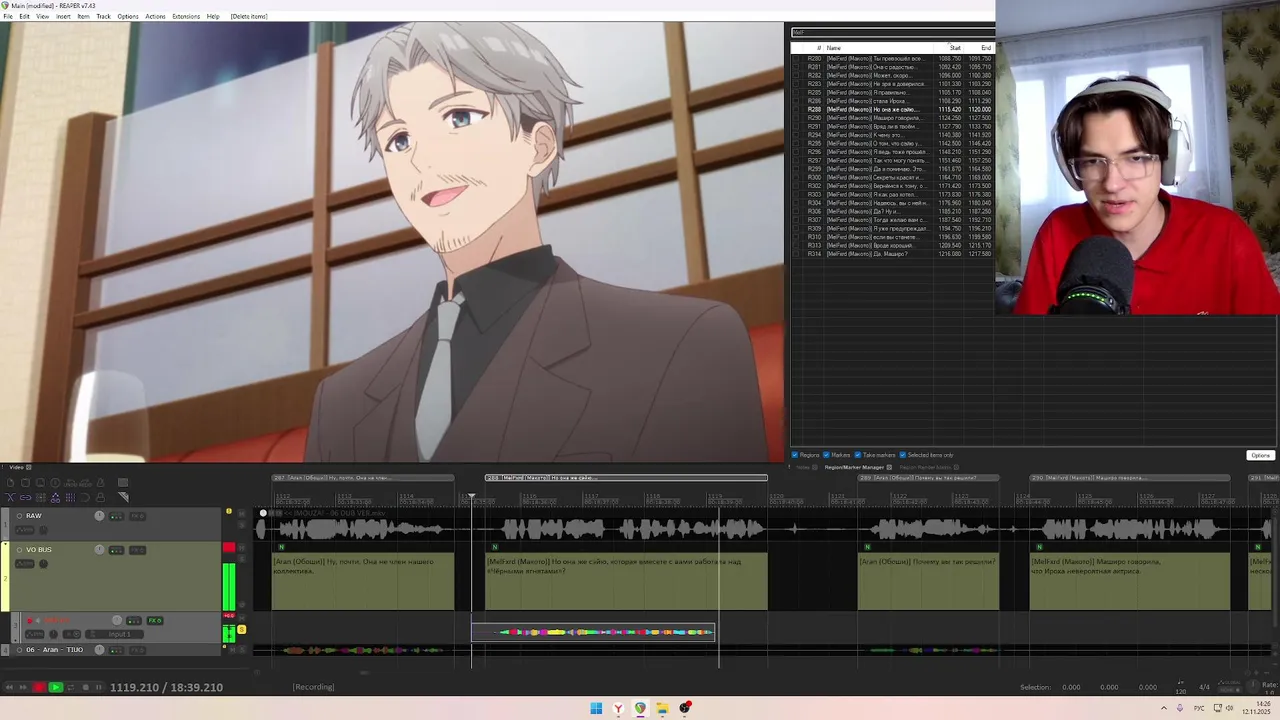Viewport: 1280px width, 720px height.
Task: Click the filter field in Region Manager
Action: [893, 32]
